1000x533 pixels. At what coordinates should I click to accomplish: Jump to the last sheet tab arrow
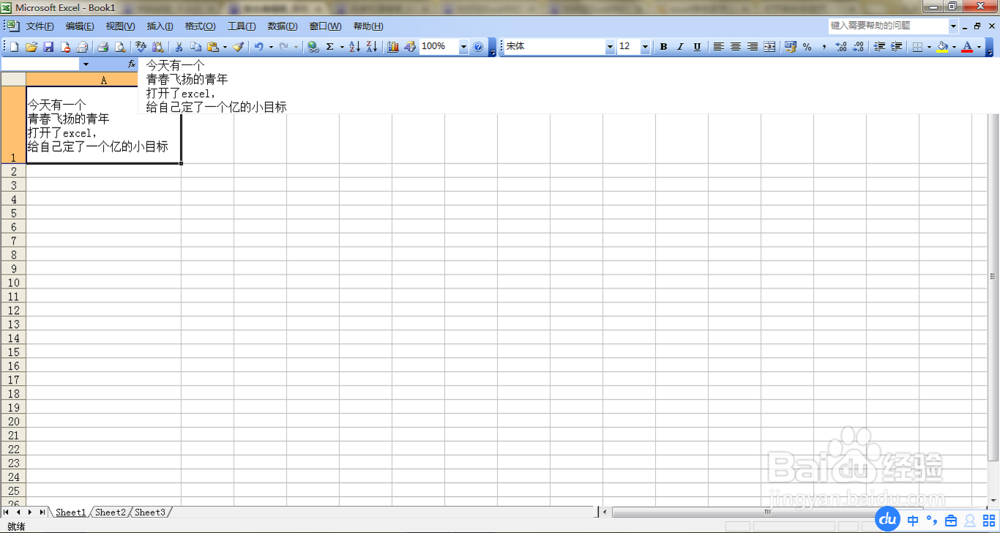[42, 512]
